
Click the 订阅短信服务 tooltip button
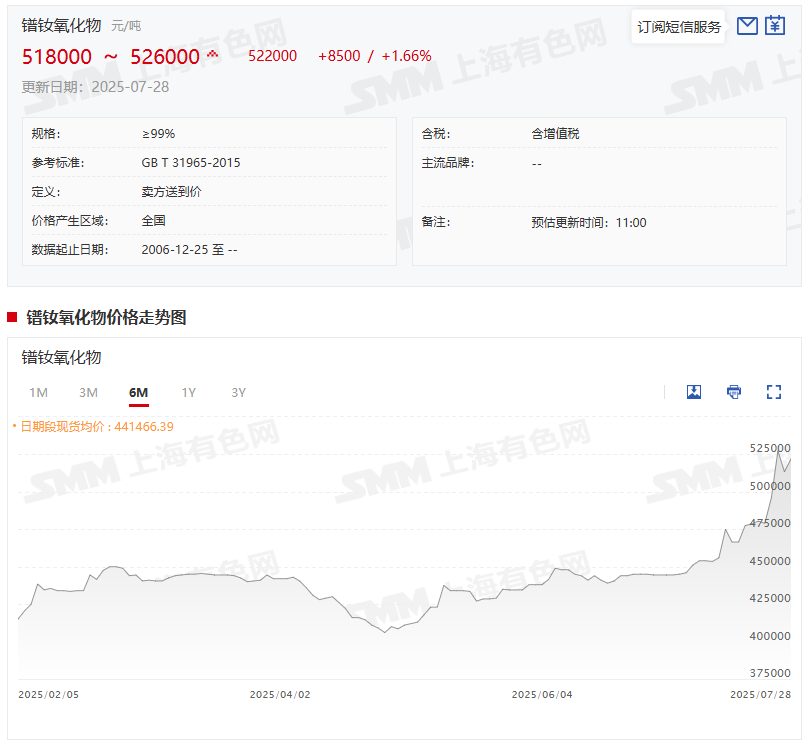click(679, 27)
